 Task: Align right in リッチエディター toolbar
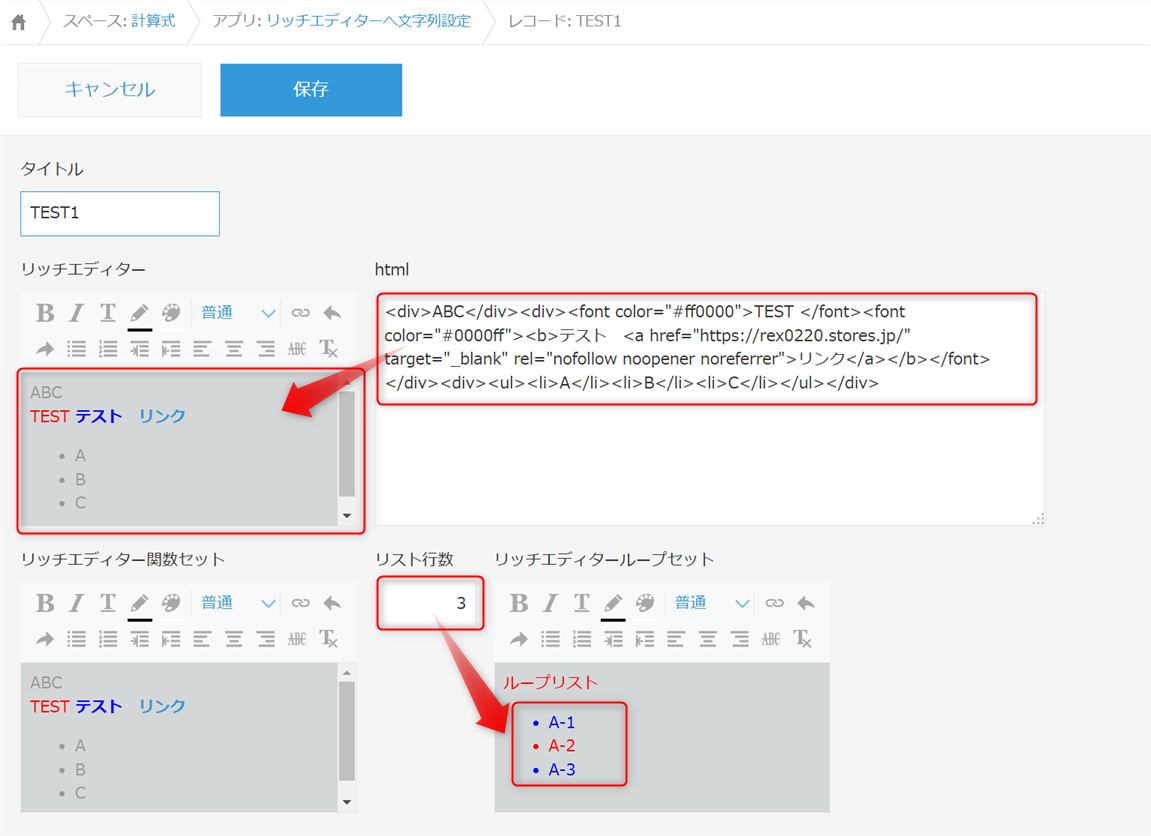(x=266, y=349)
